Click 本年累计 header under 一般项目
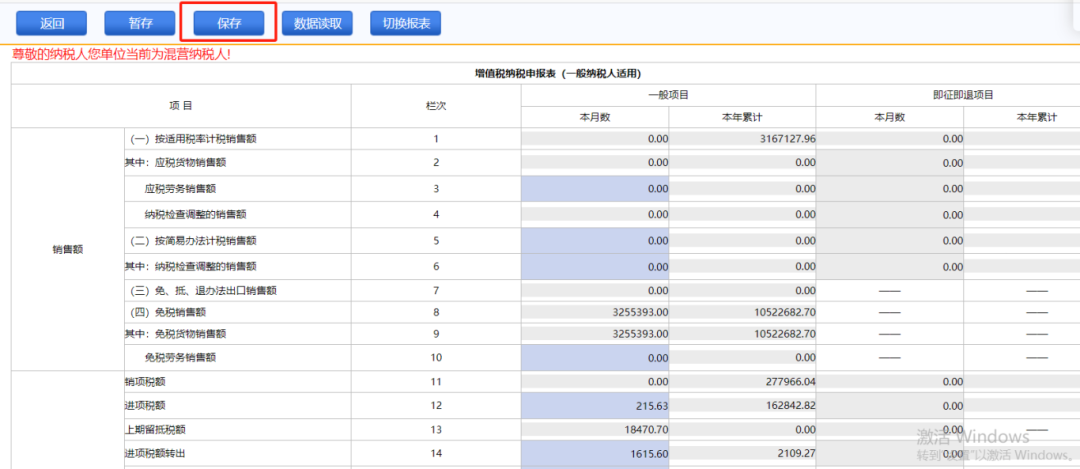Viewport: 1080px width, 469px height. tap(742, 117)
